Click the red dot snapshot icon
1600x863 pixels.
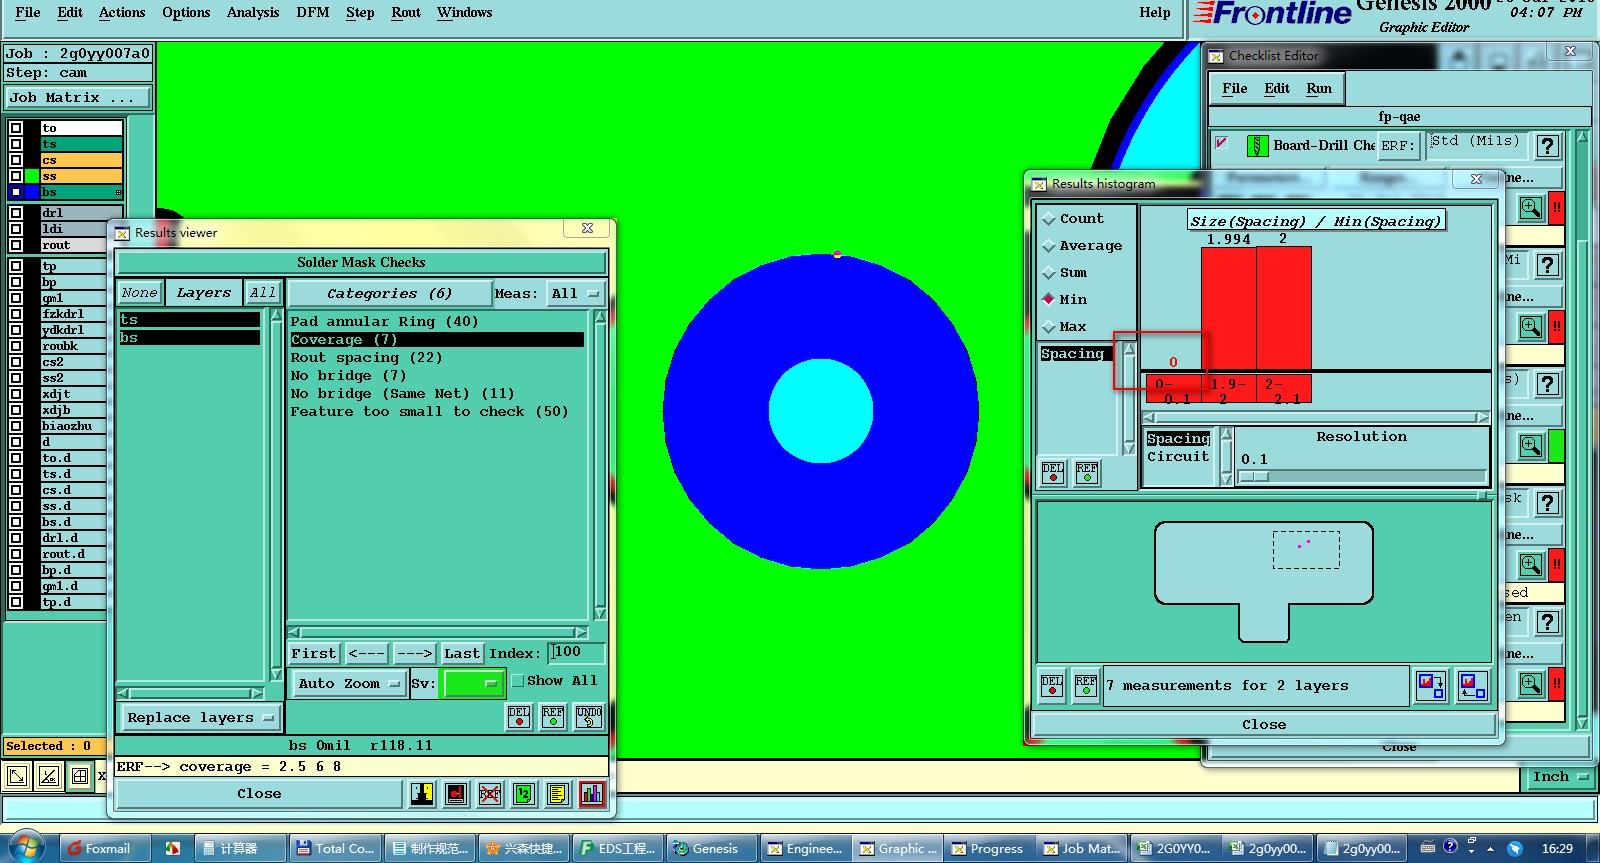click(x=456, y=794)
